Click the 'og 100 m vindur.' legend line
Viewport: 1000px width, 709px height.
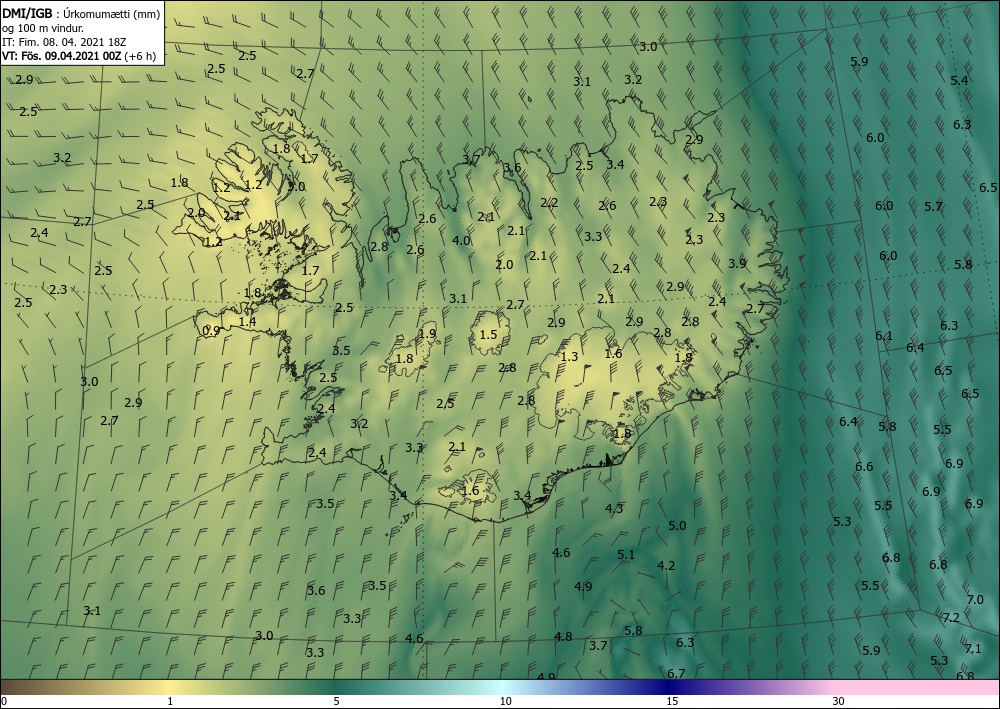click(43, 28)
